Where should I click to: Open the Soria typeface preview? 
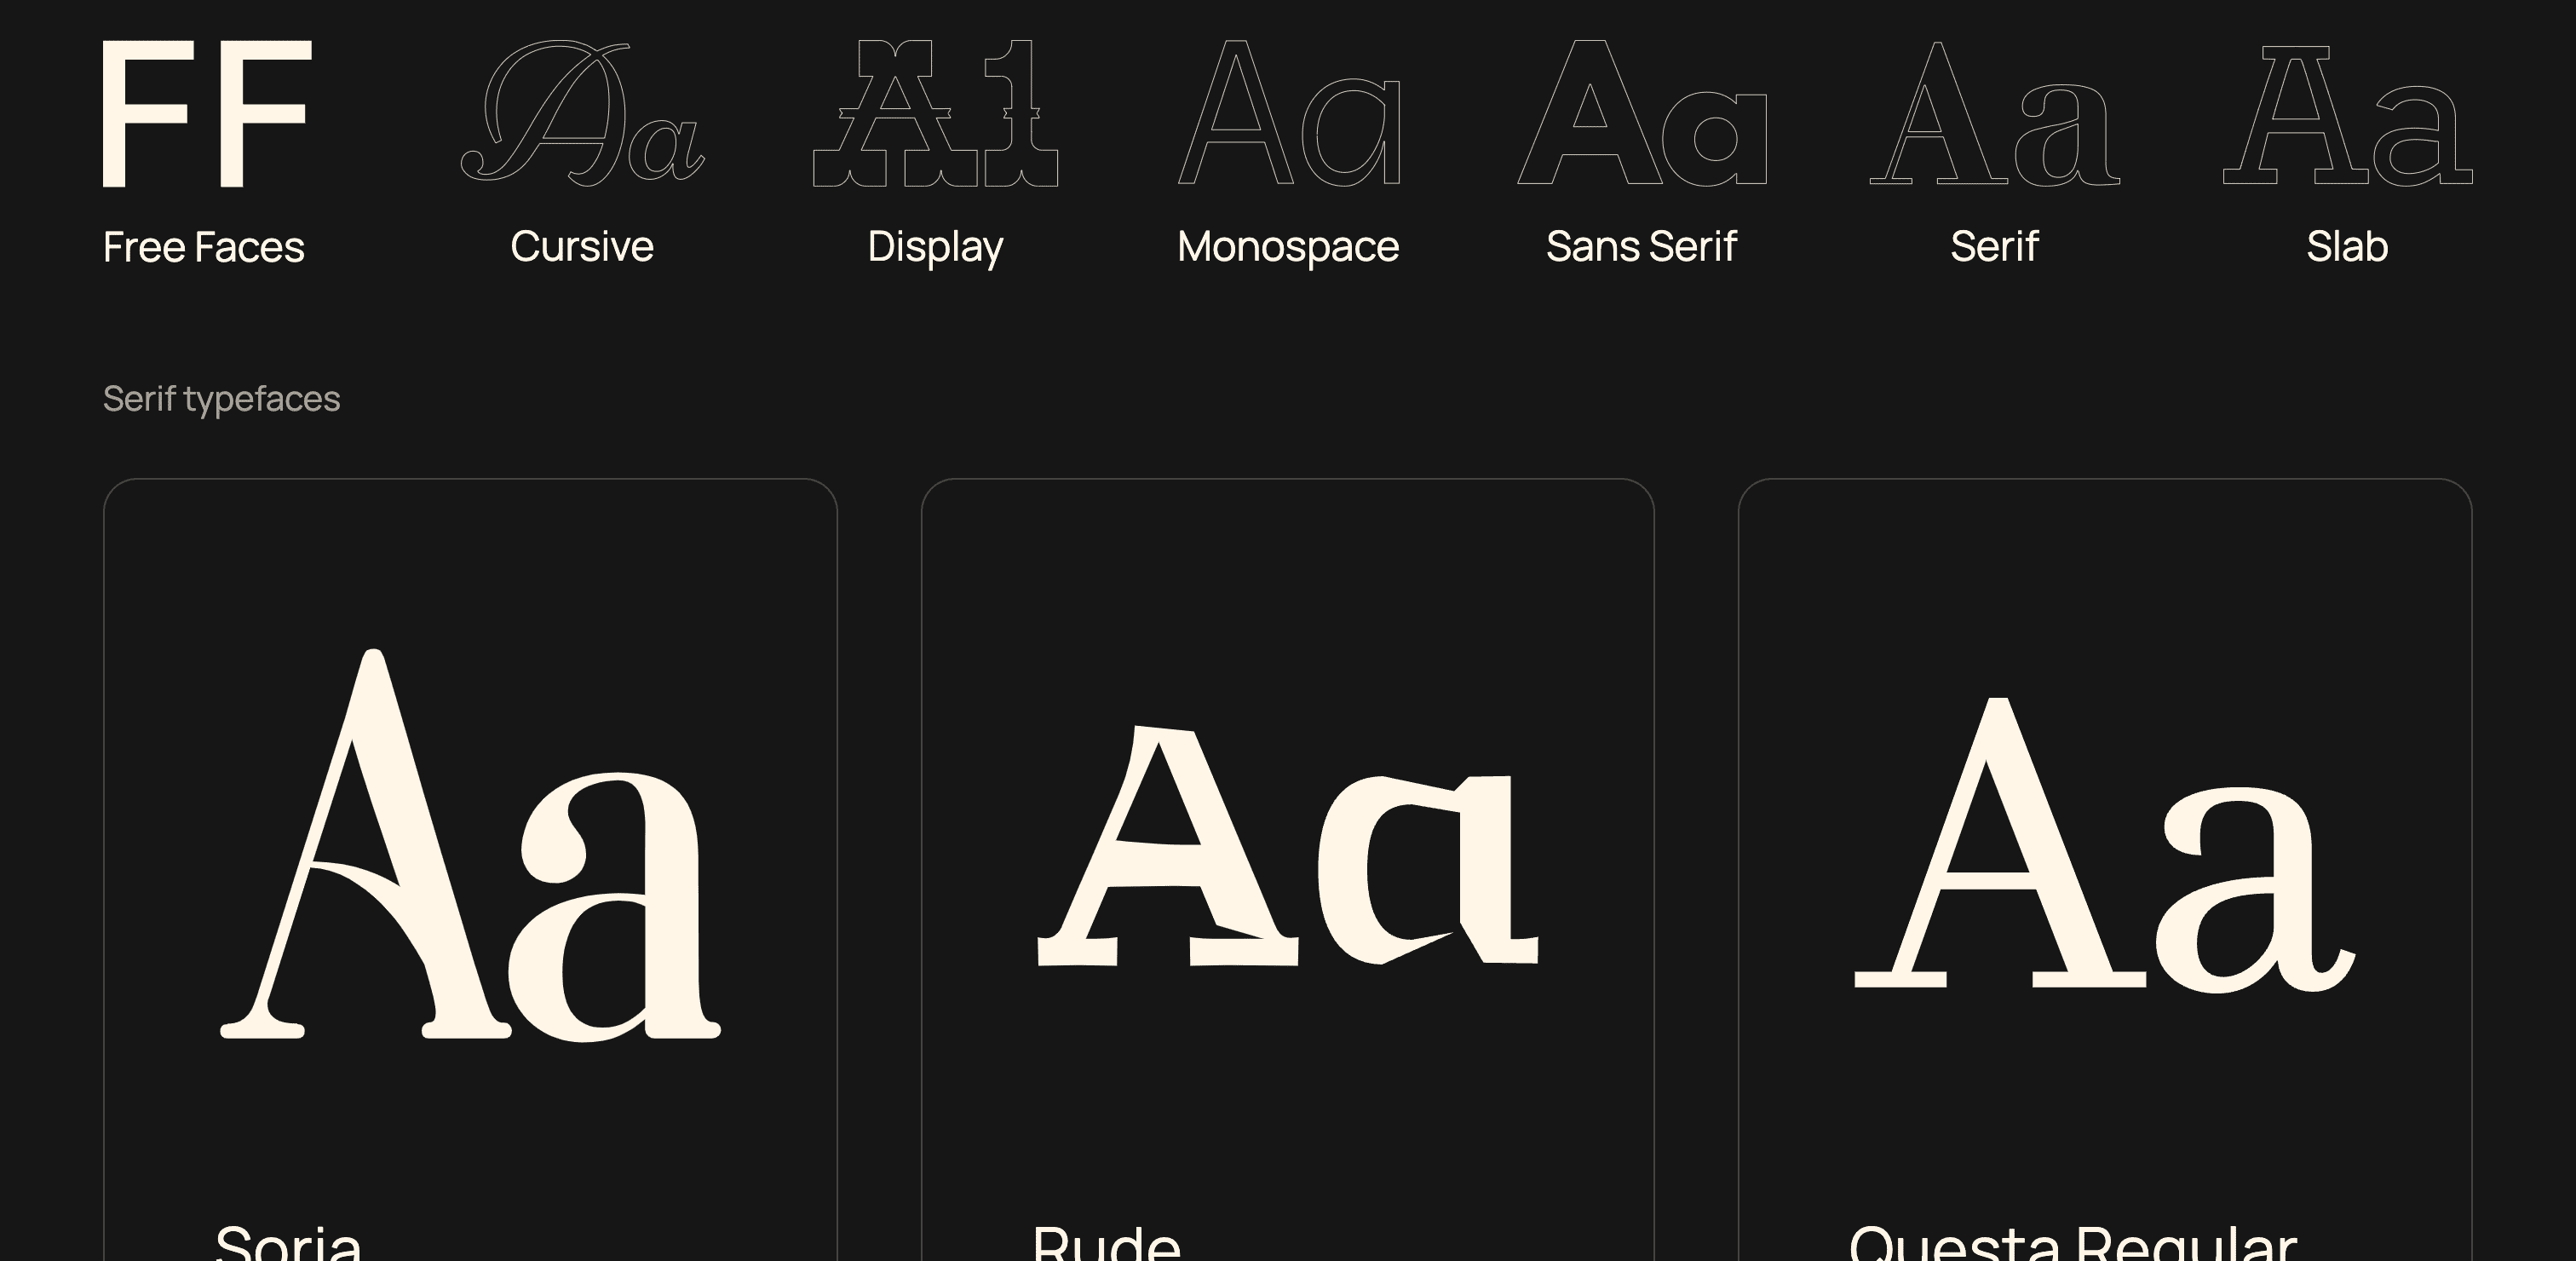[470, 845]
